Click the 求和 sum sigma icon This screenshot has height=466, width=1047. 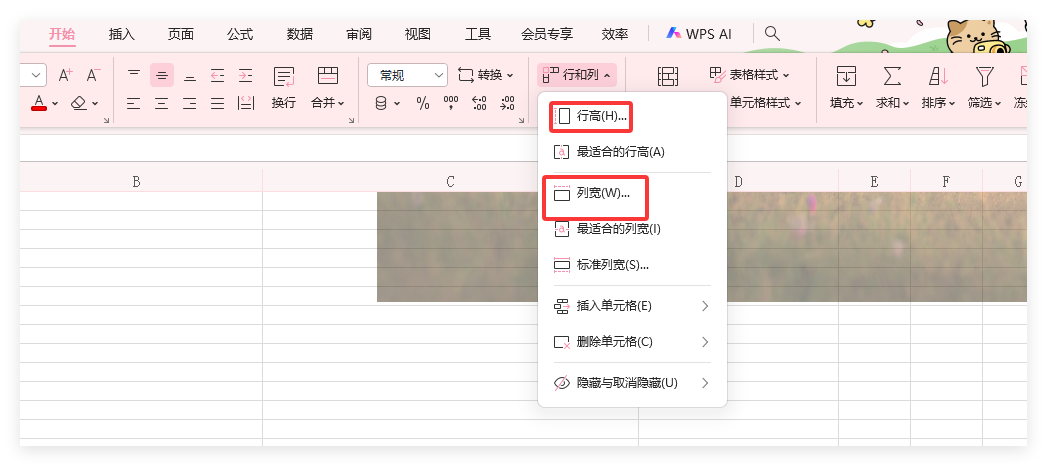click(891, 76)
